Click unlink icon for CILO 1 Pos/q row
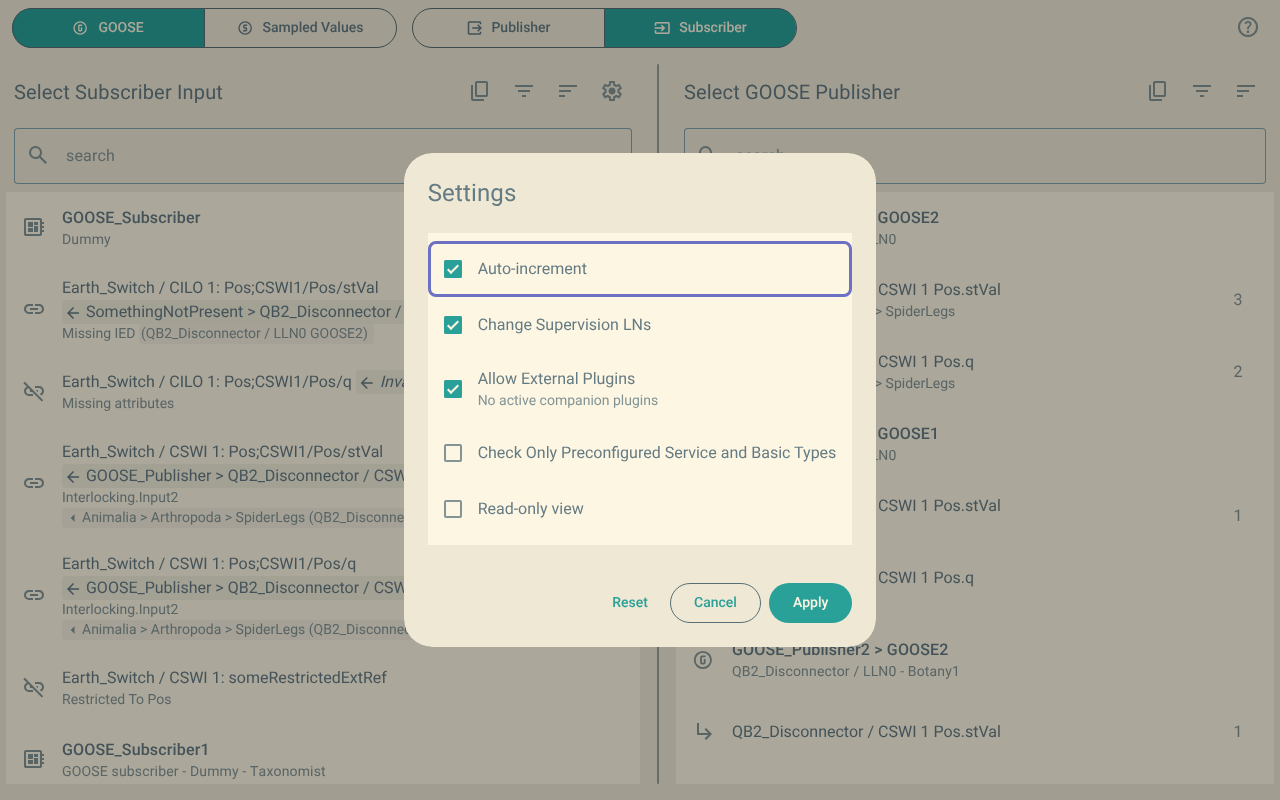 [x=34, y=392]
